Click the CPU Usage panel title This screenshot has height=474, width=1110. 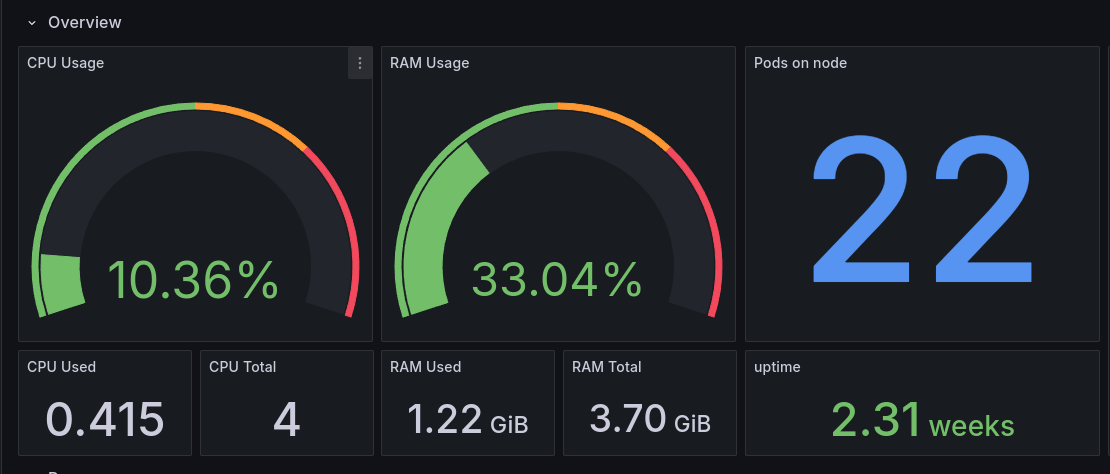click(66, 63)
